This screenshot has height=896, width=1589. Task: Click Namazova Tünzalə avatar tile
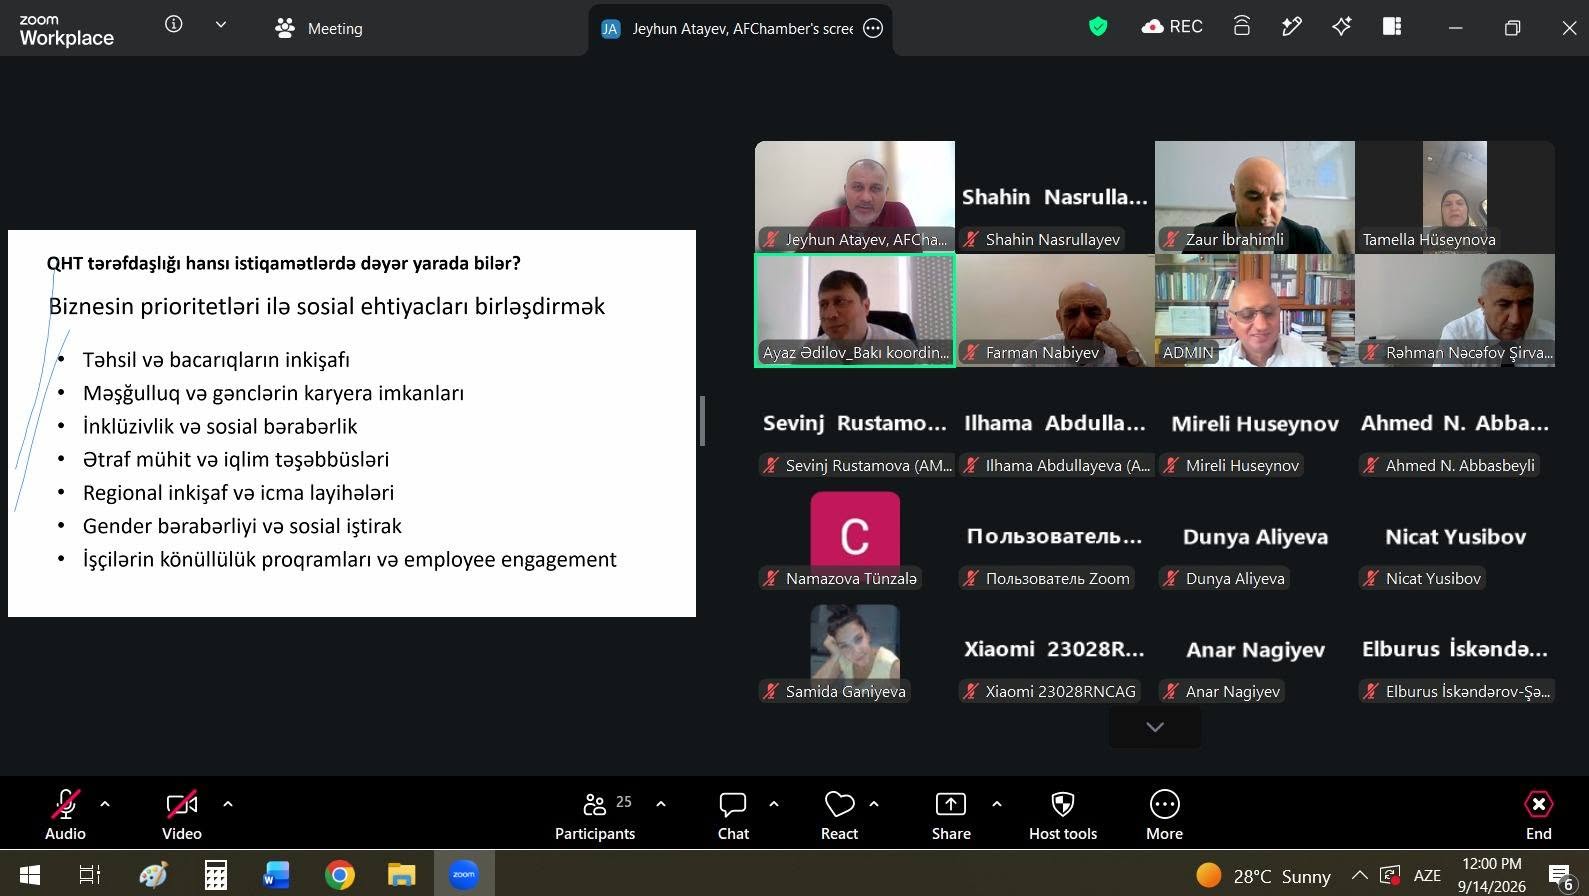pos(855,536)
